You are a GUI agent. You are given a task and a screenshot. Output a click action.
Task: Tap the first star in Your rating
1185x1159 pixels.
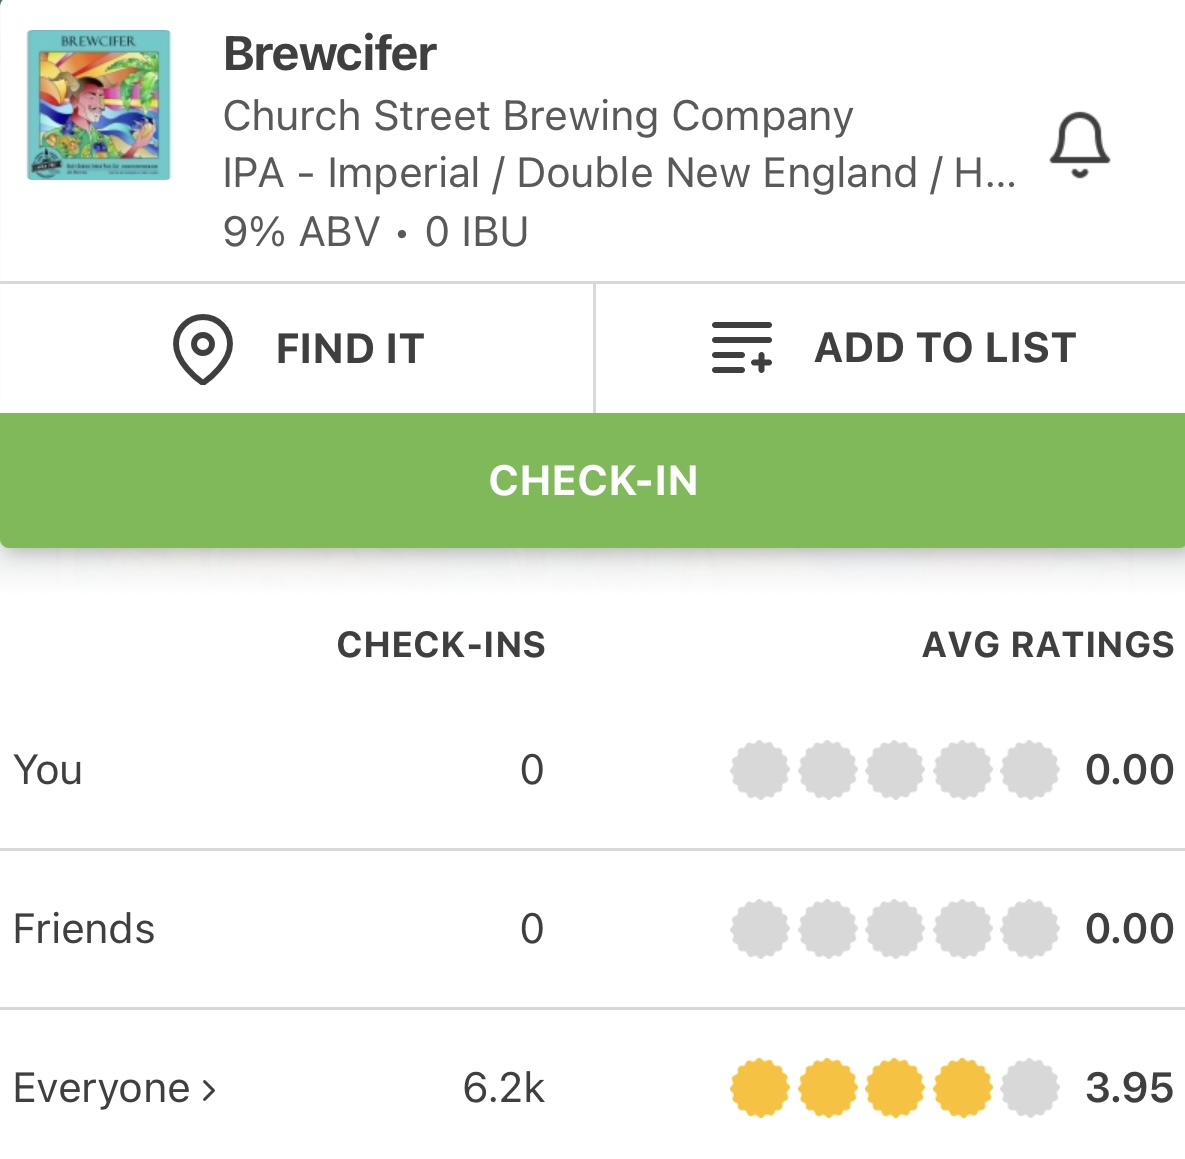click(760, 770)
